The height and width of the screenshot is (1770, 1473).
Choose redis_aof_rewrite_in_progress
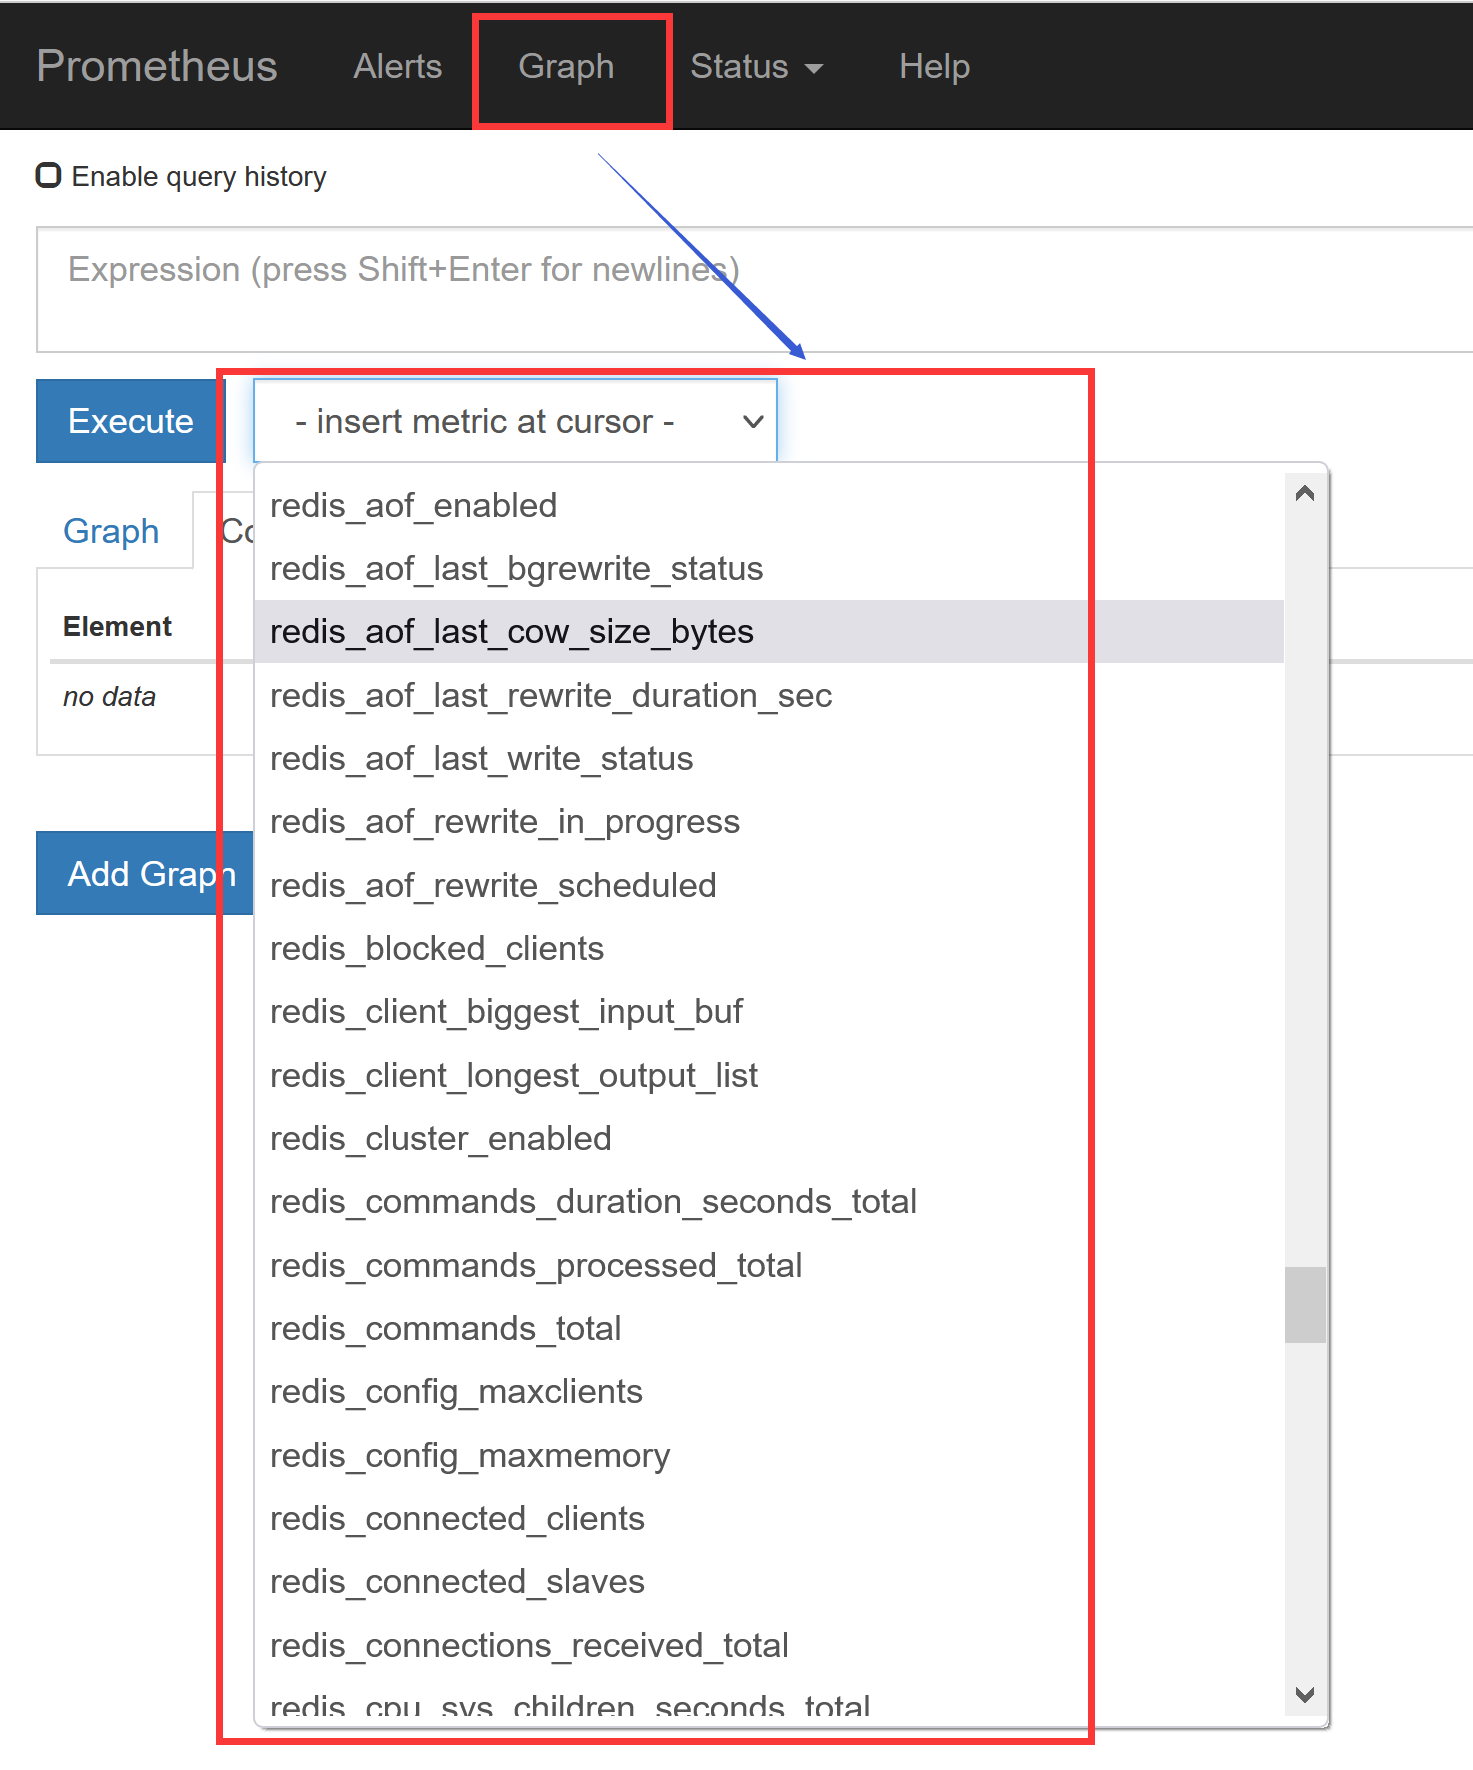(x=769, y=822)
